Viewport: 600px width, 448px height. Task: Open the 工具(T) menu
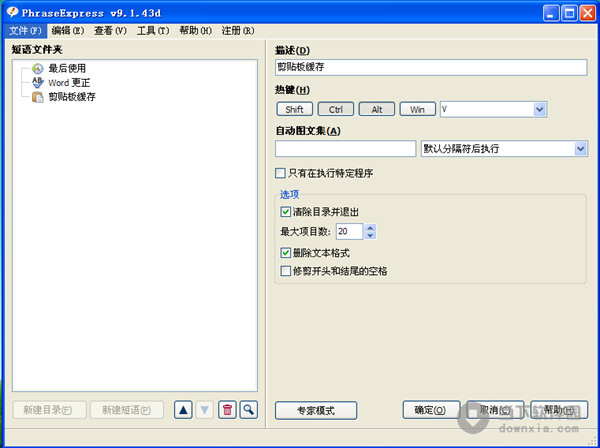[x=153, y=31]
